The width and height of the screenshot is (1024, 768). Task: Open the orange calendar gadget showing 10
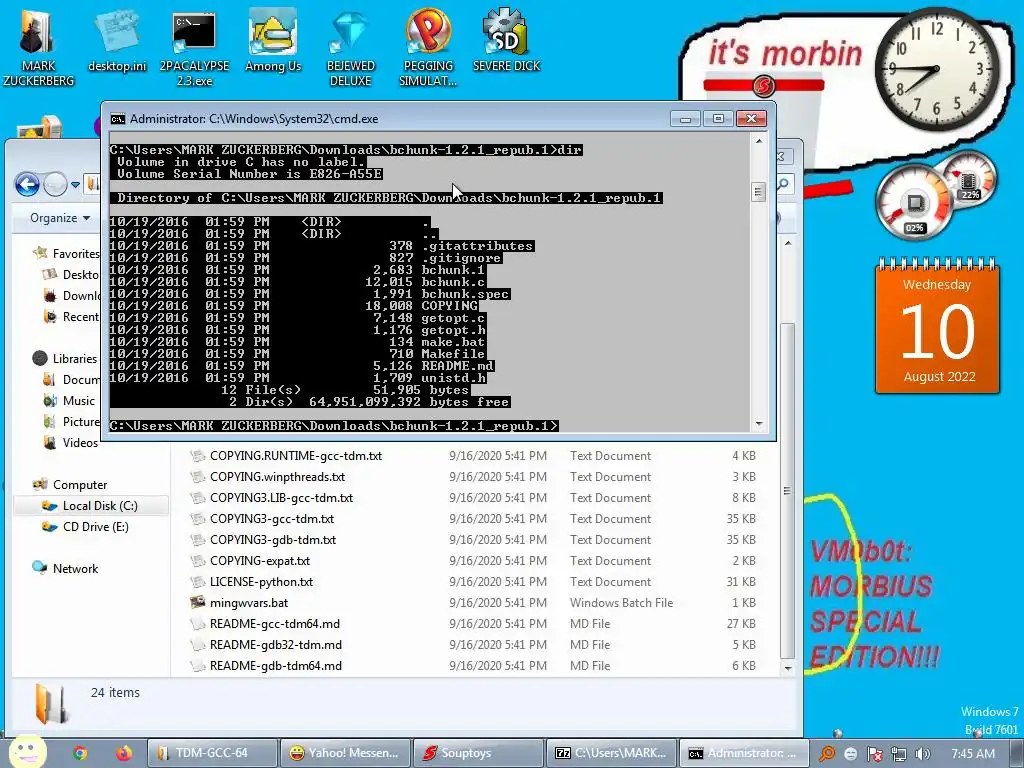click(x=937, y=327)
